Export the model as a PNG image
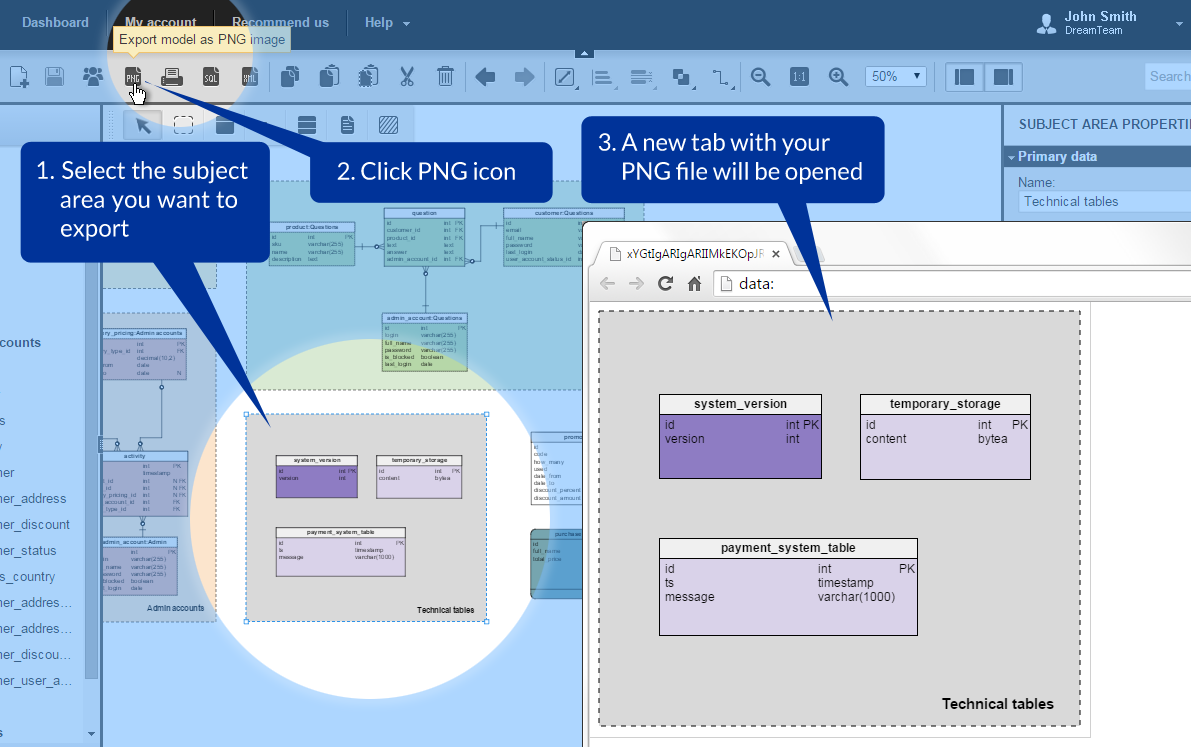 coord(133,77)
